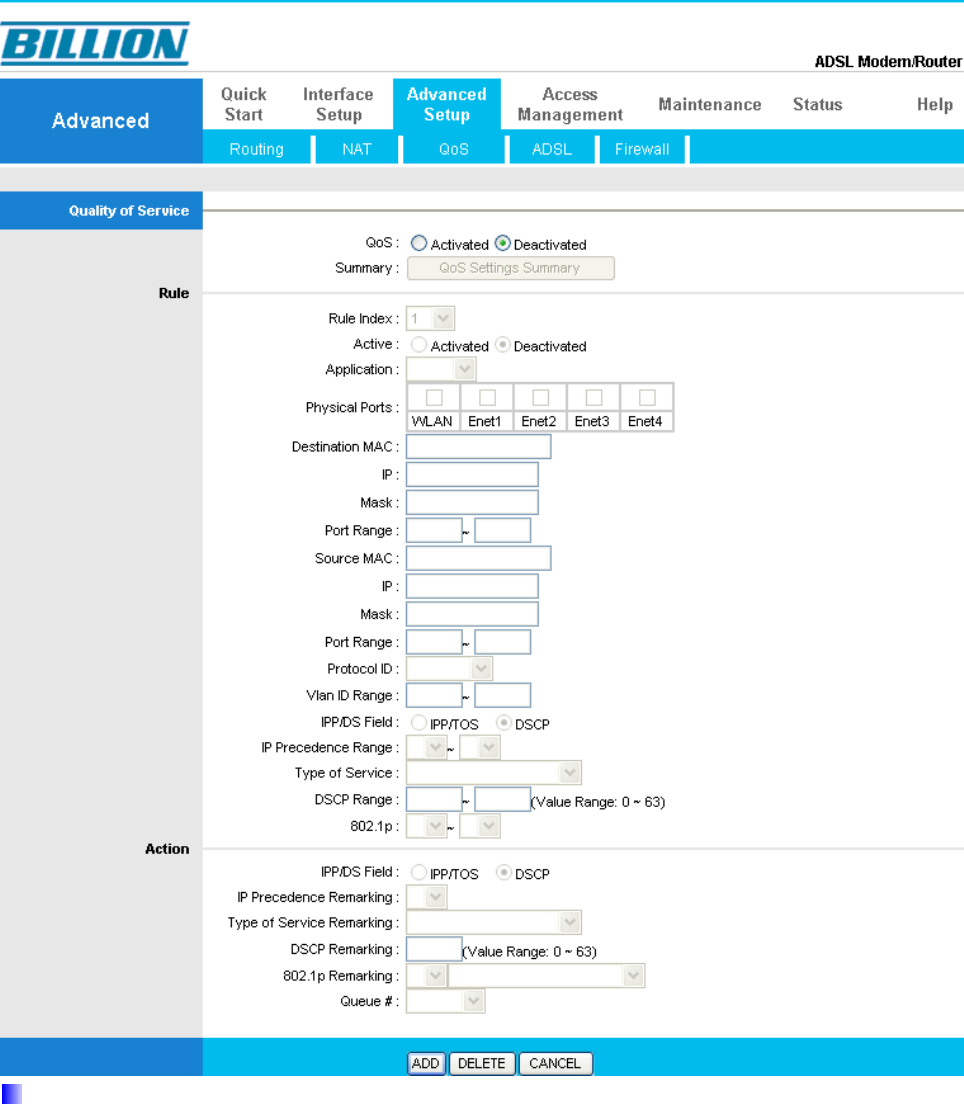This screenshot has height=1104, width=964.
Task: Check the Enet1 physical port checkbox
Action: (487, 398)
